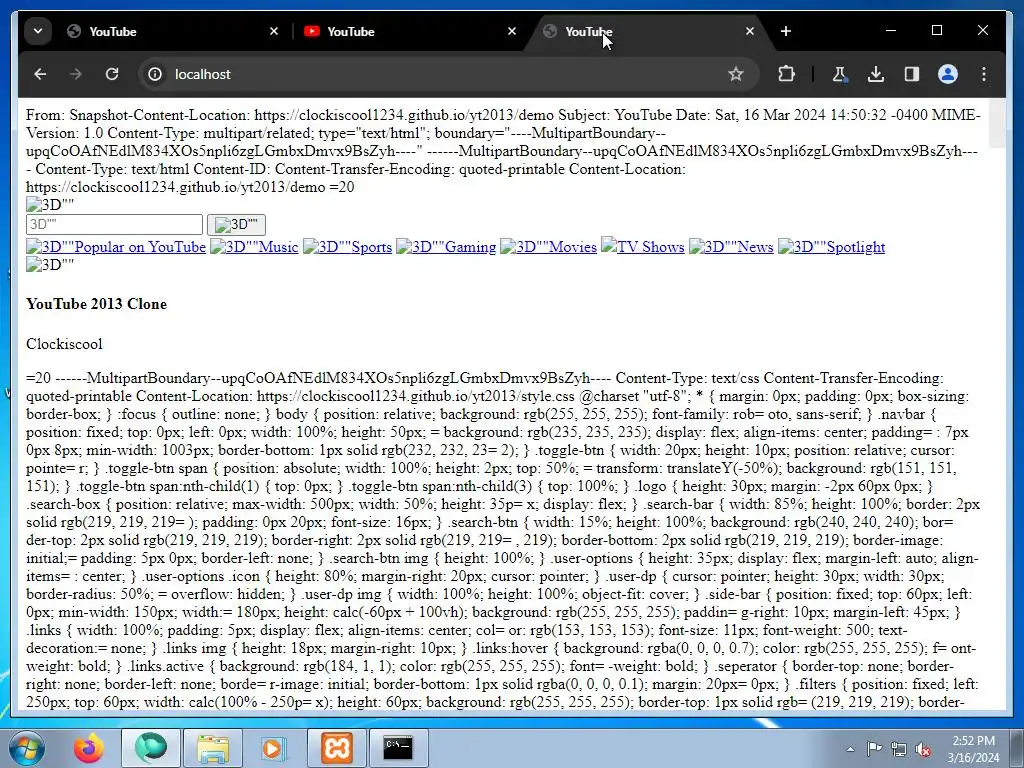Screen dimensions: 1024x768
Task: Click the muted volume tray icon
Action: tap(923, 749)
